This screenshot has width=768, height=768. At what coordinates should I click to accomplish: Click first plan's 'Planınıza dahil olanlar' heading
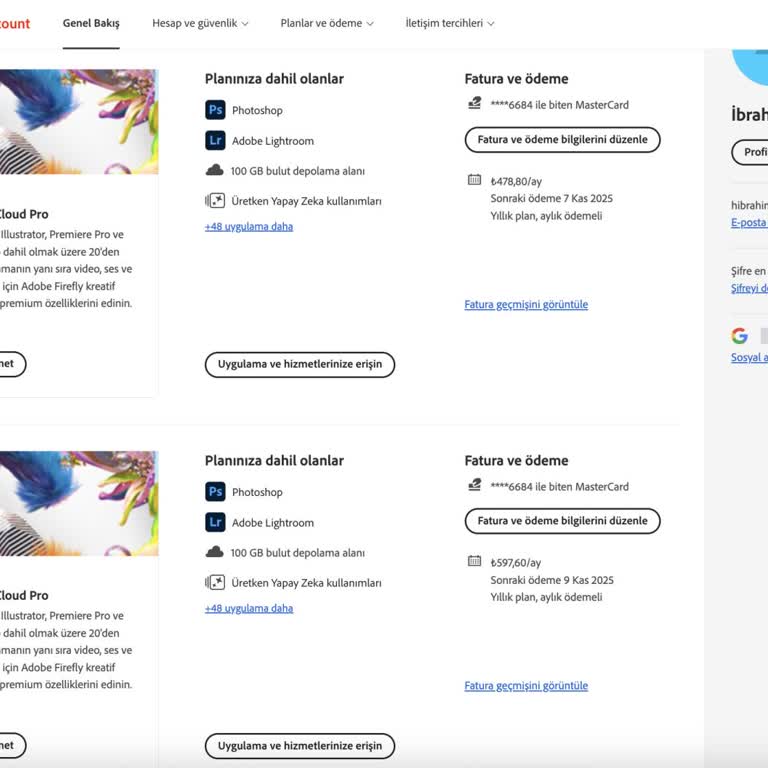coord(274,79)
